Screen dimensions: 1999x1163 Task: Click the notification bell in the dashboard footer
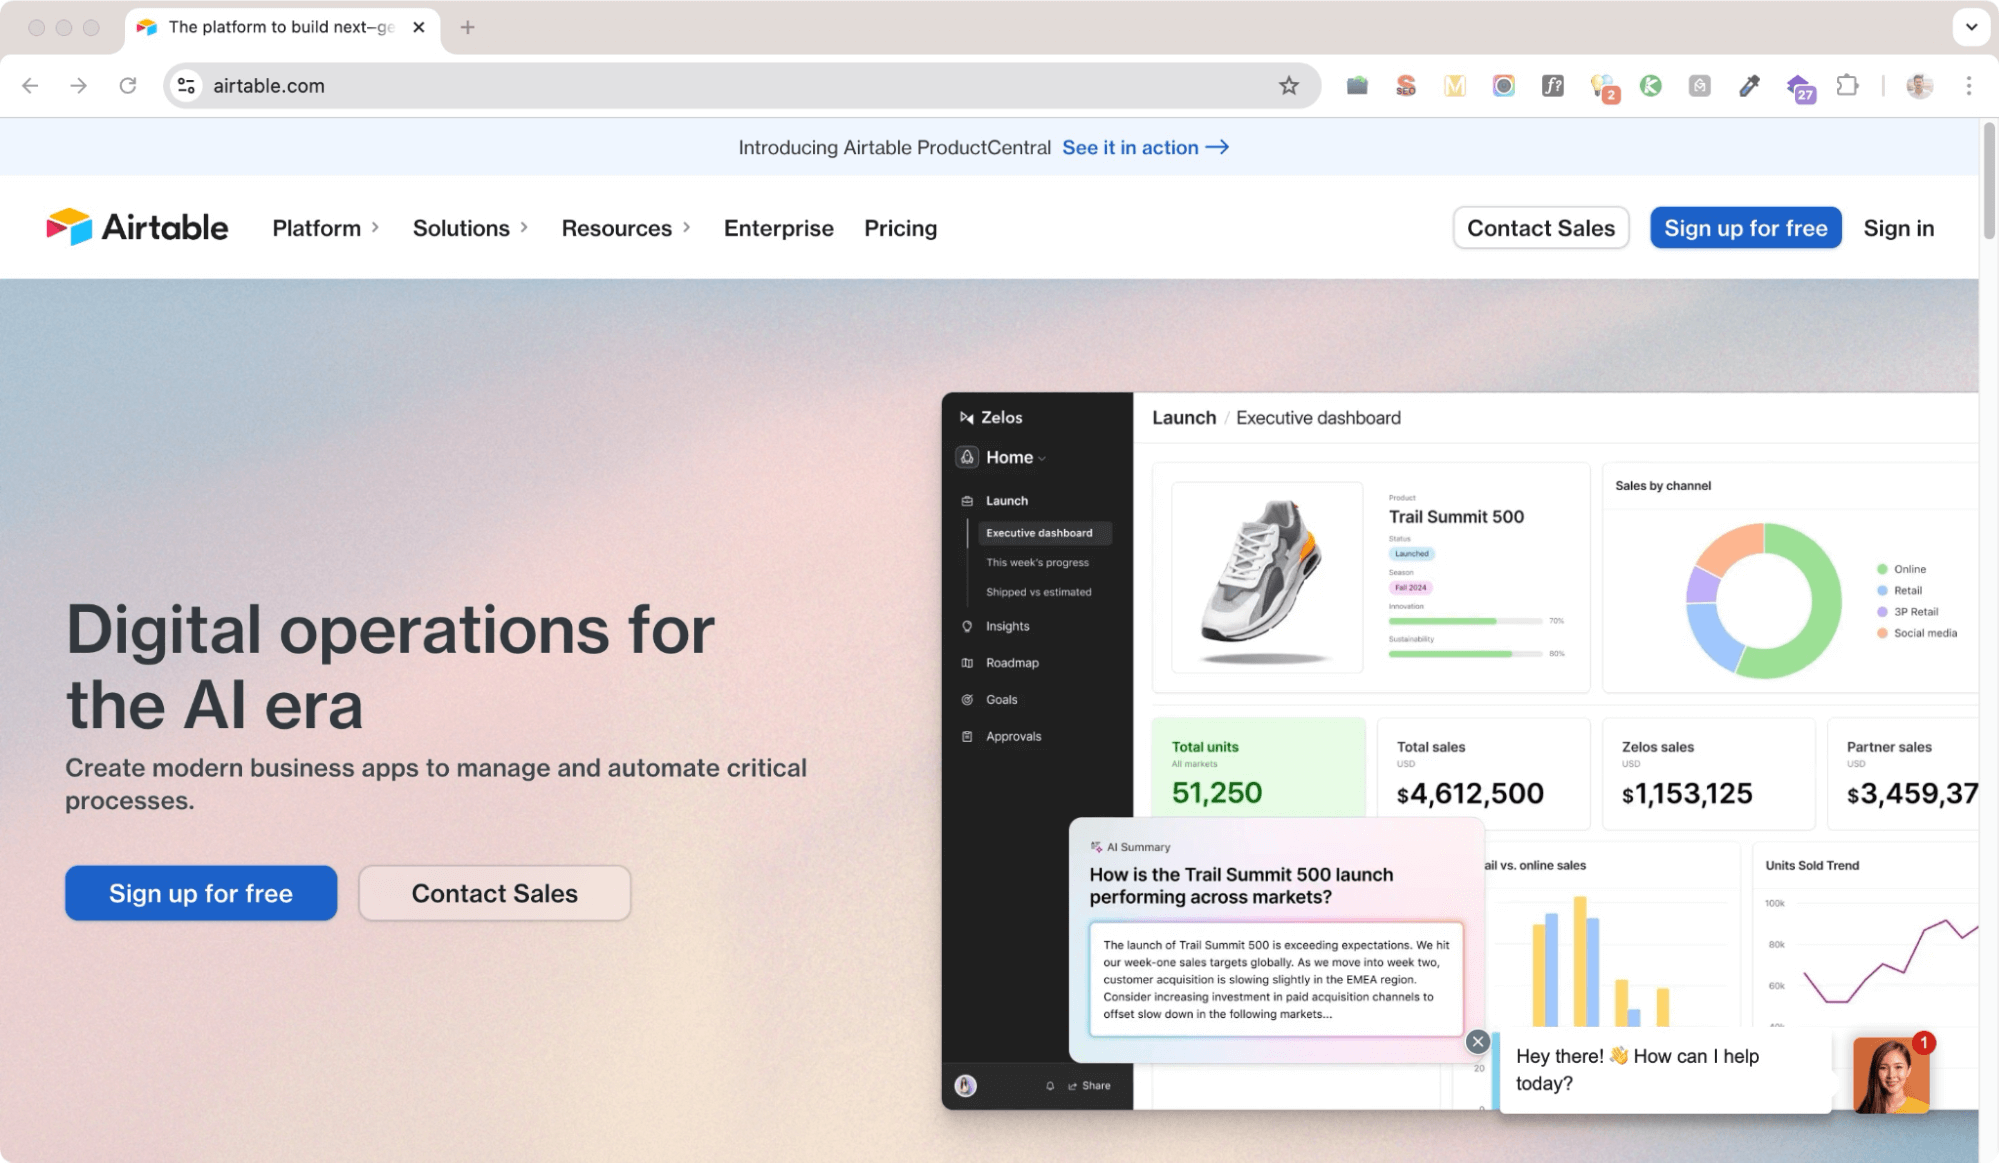click(x=1050, y=1085)
